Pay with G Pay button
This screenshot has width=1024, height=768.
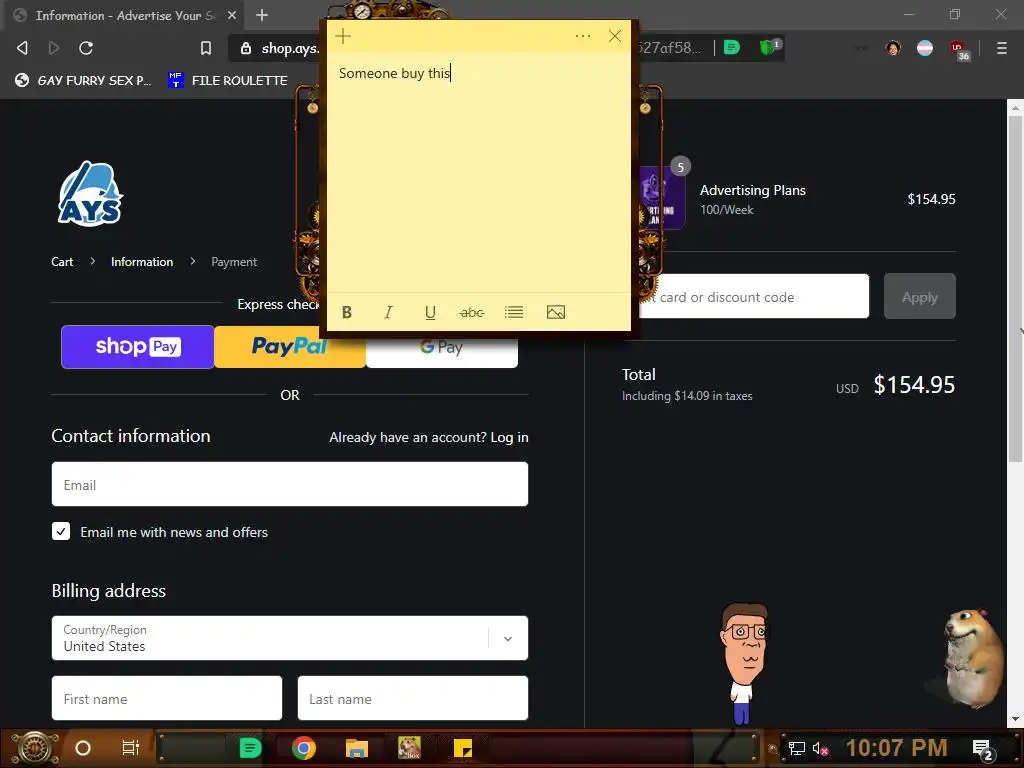click(x=441, y=349)
